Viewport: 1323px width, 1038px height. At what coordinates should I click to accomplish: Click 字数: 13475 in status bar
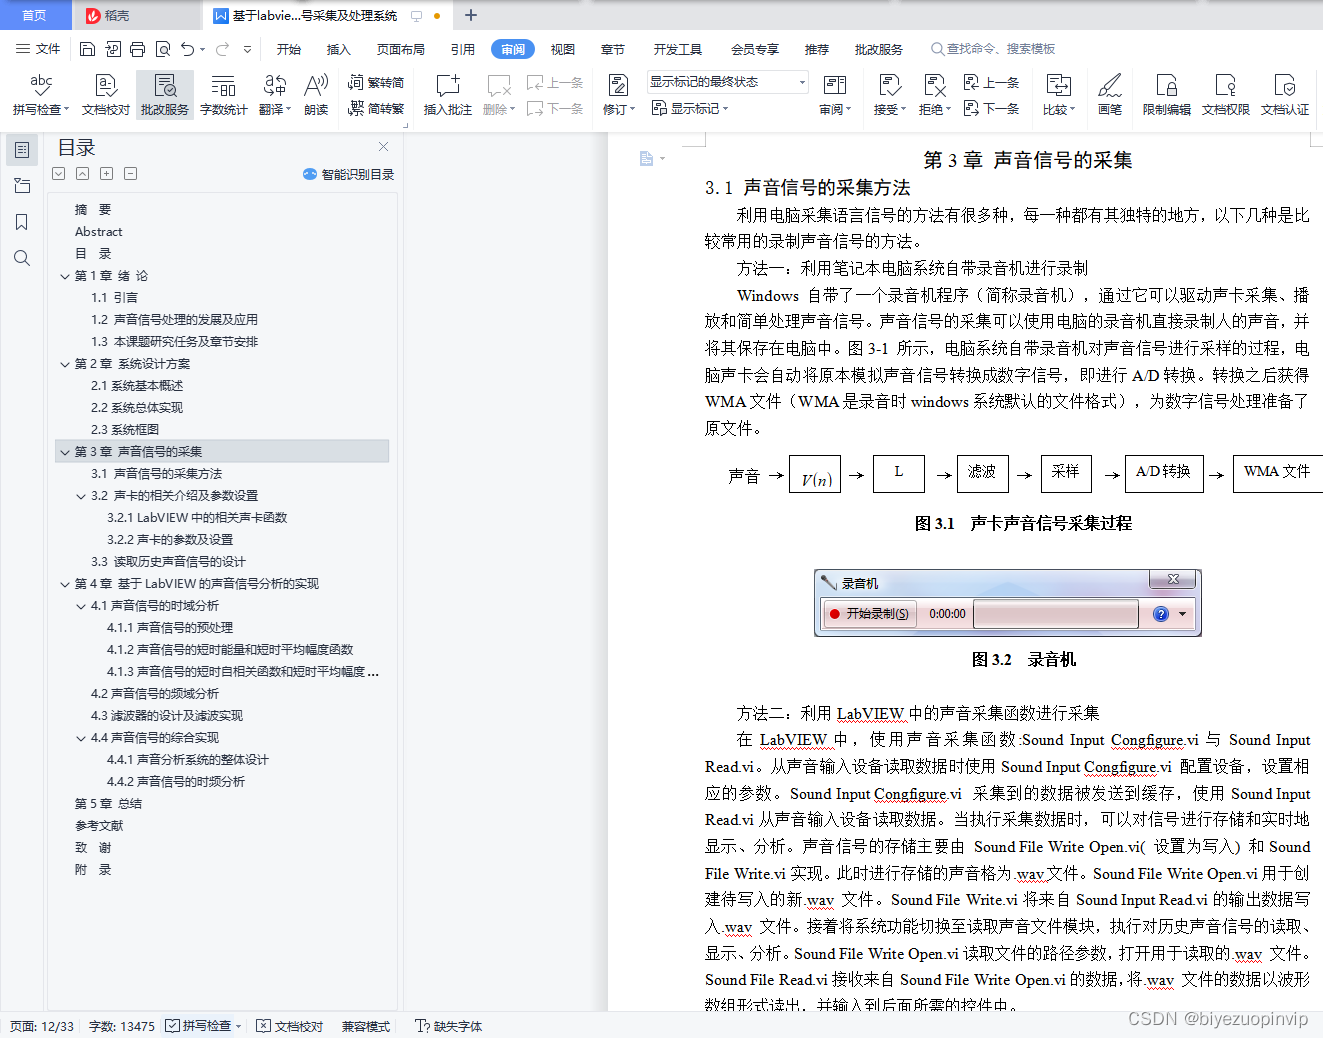(x=122, y=1026)
